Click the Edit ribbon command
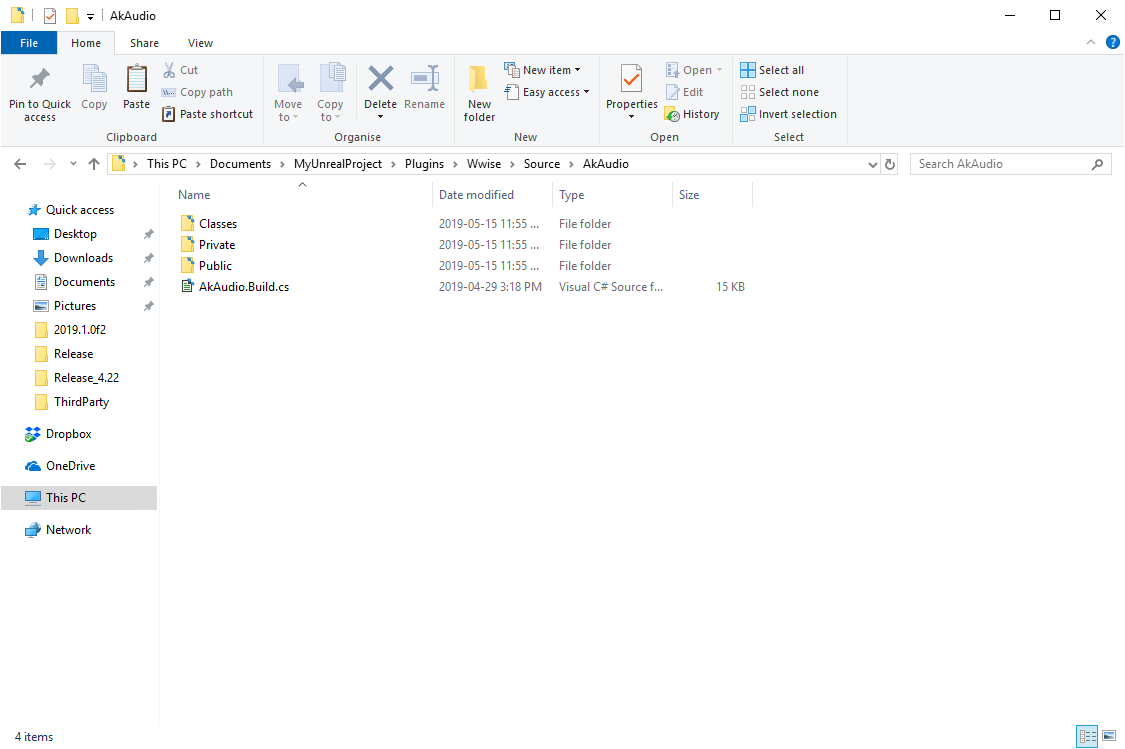The height and width of the screenshot is (749, 1125). pyautogui.click(x=684, y=92)
